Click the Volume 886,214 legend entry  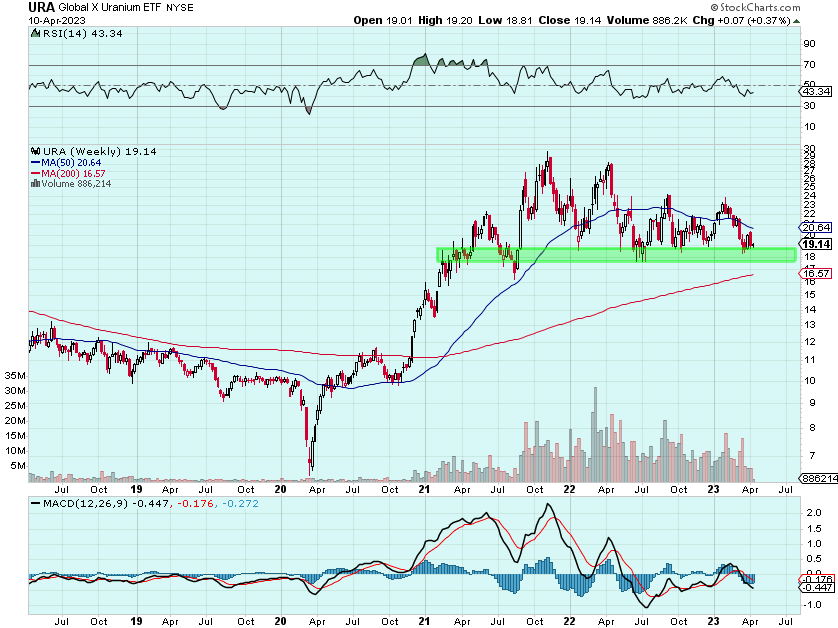pyautogui.click(x=76, y=183)
